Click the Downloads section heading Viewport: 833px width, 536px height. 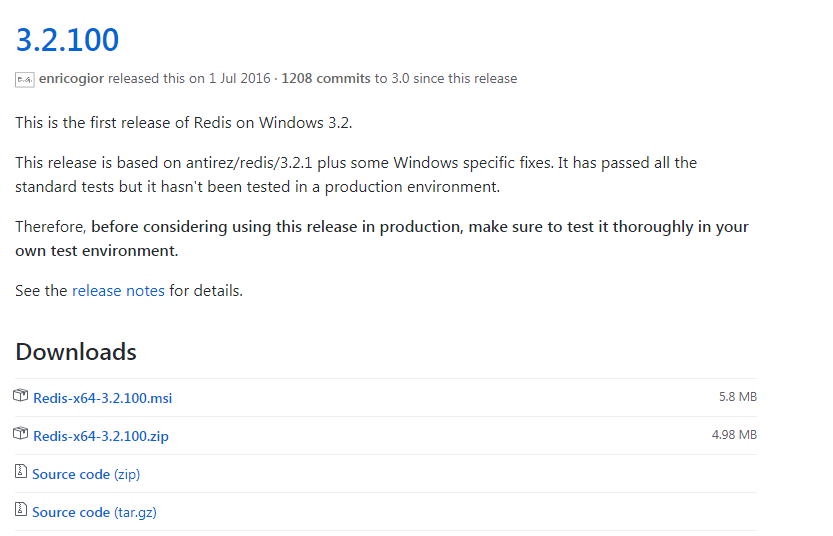(76, 352)
